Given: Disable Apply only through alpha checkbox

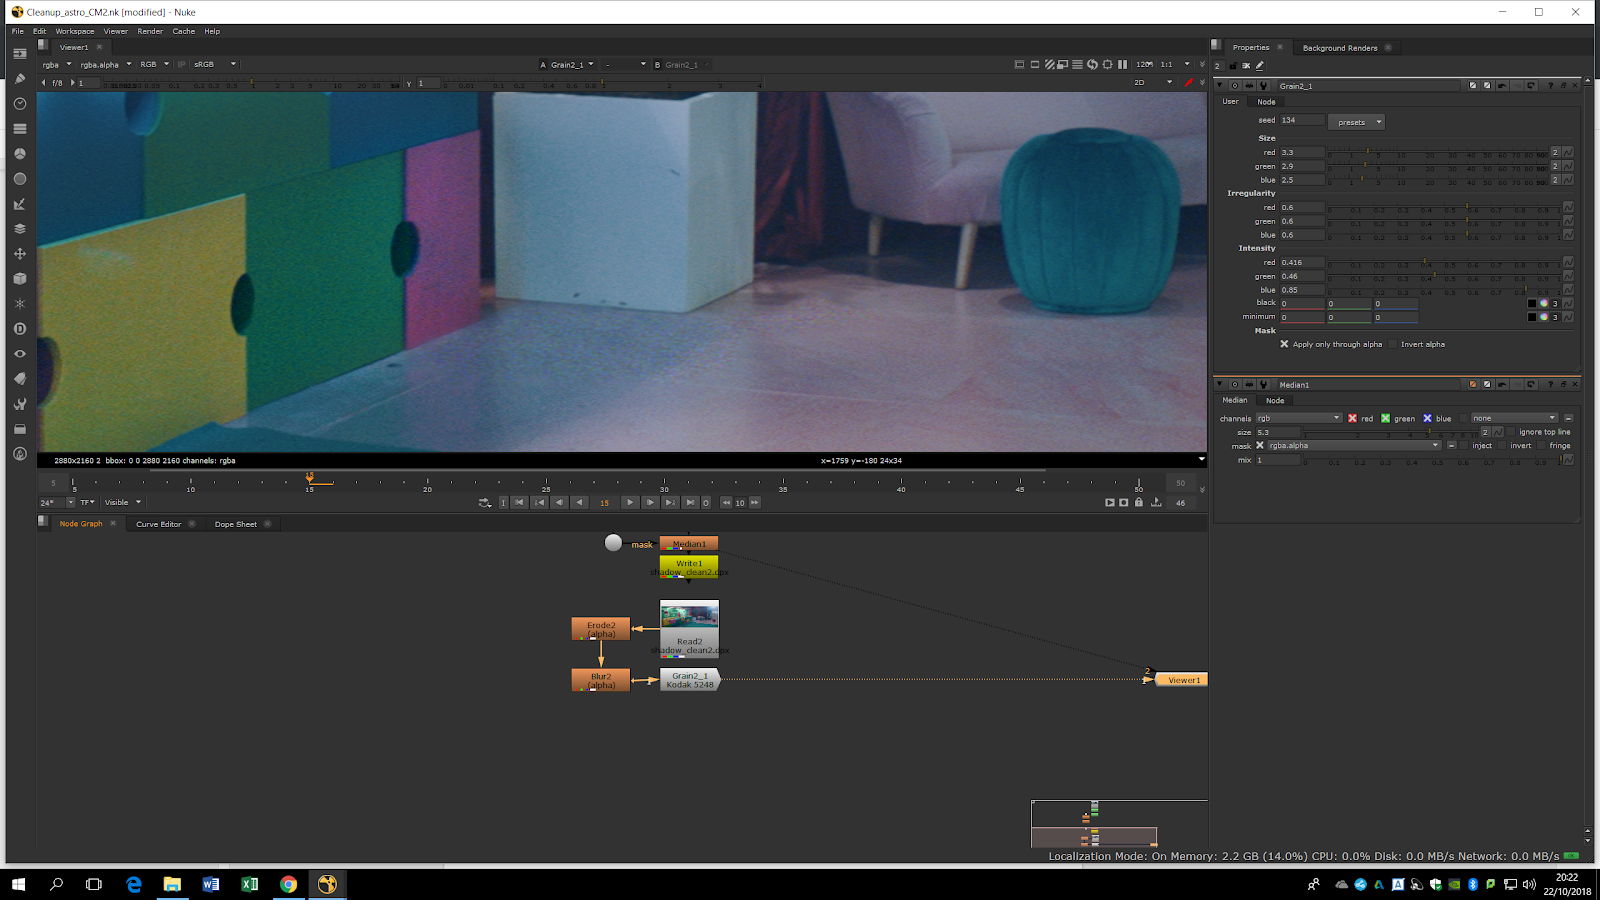Looking at the screenshot, I should 1284,344.
